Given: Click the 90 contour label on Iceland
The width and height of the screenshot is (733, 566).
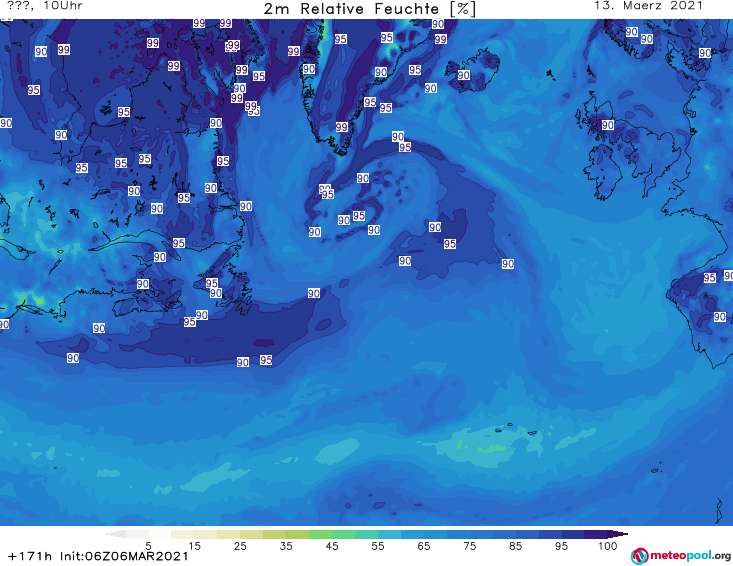Looking at the screenshot, I should click(463, 75).
